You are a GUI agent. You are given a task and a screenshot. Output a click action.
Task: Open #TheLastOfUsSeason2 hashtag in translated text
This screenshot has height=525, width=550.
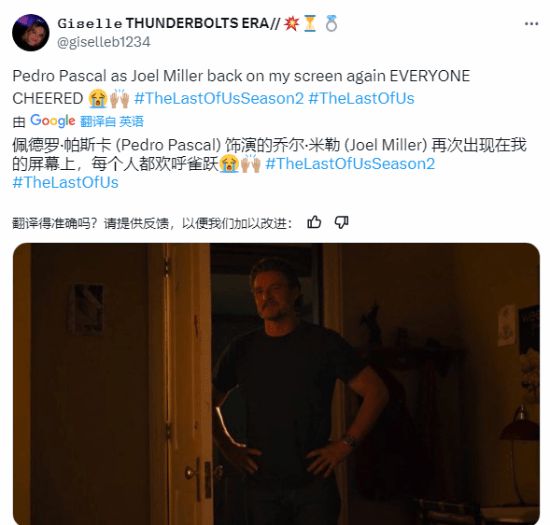pyautogui.click(x=350, y=164)
